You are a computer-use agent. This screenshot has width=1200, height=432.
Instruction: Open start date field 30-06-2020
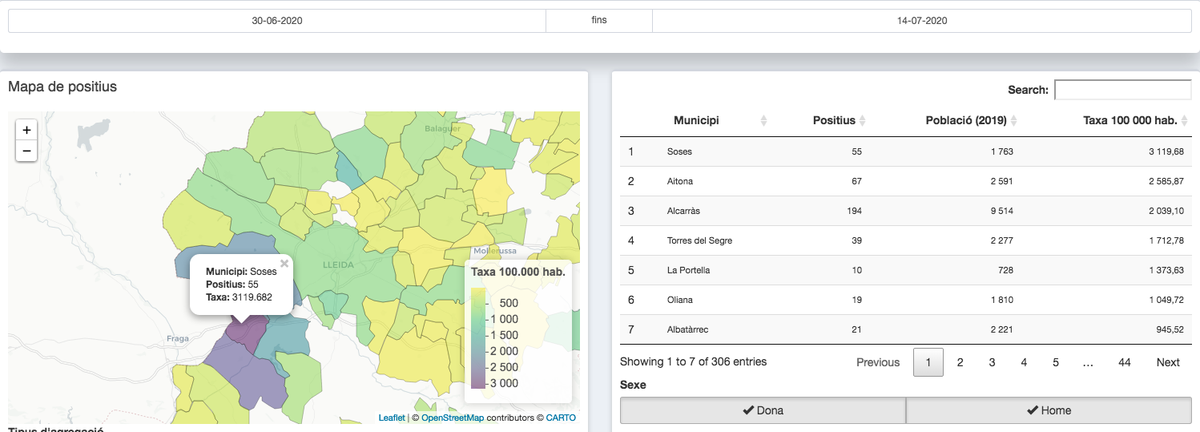[277, 21]
